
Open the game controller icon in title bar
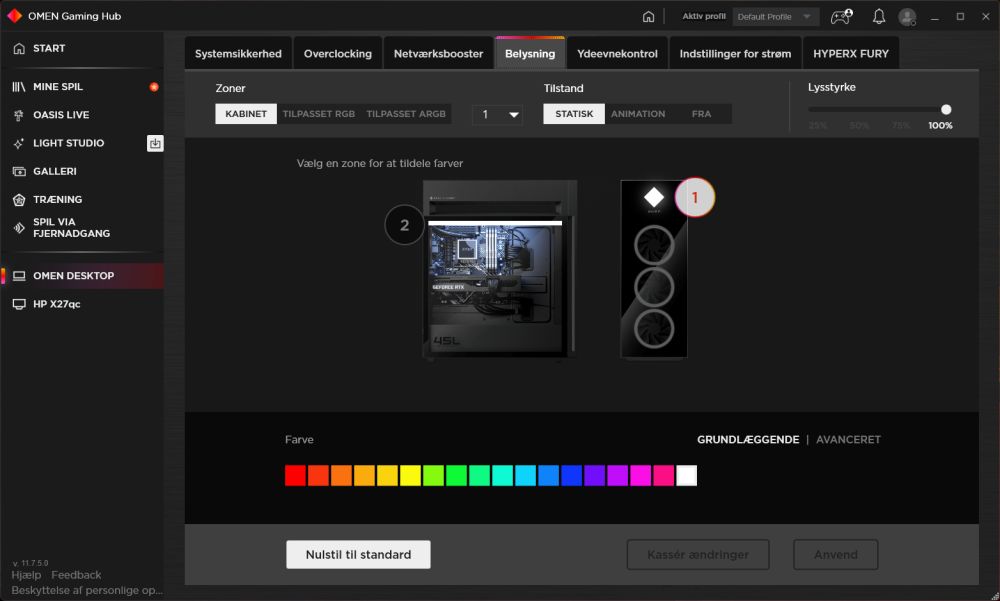pyautogui.click(x=841, y=17)
